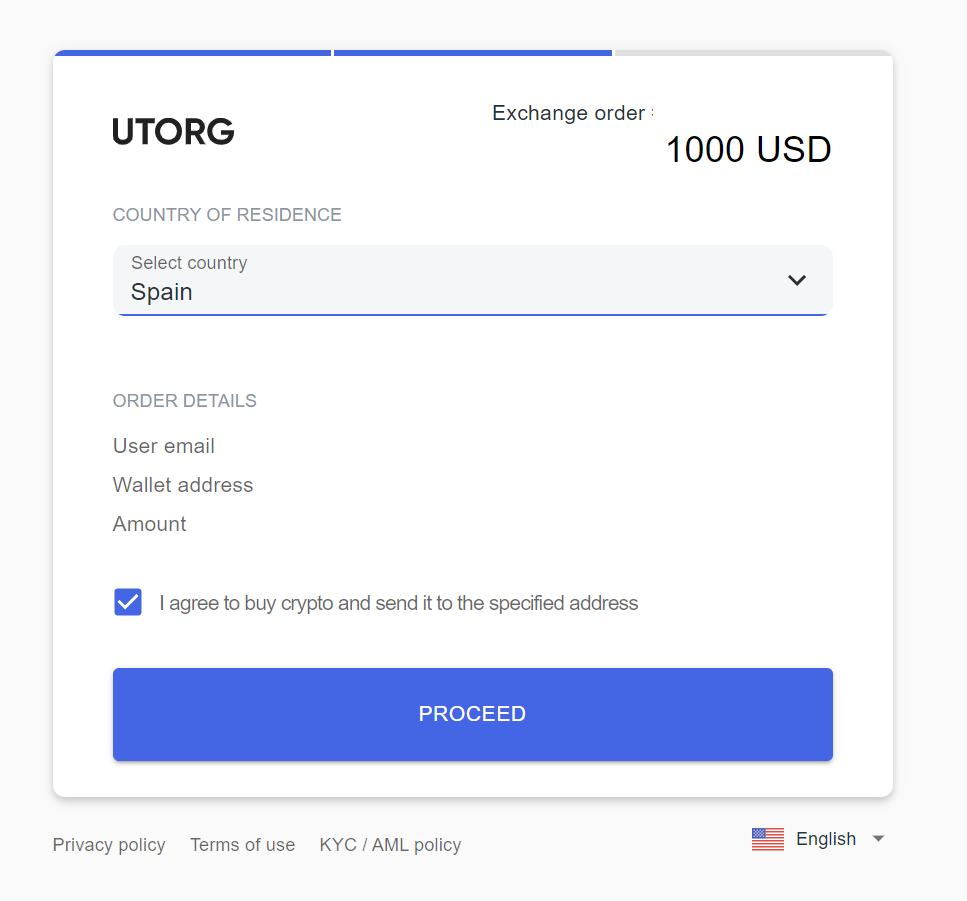Open the KYC / AML policy link
Screen dimensions: 967x901
[390, 845]
